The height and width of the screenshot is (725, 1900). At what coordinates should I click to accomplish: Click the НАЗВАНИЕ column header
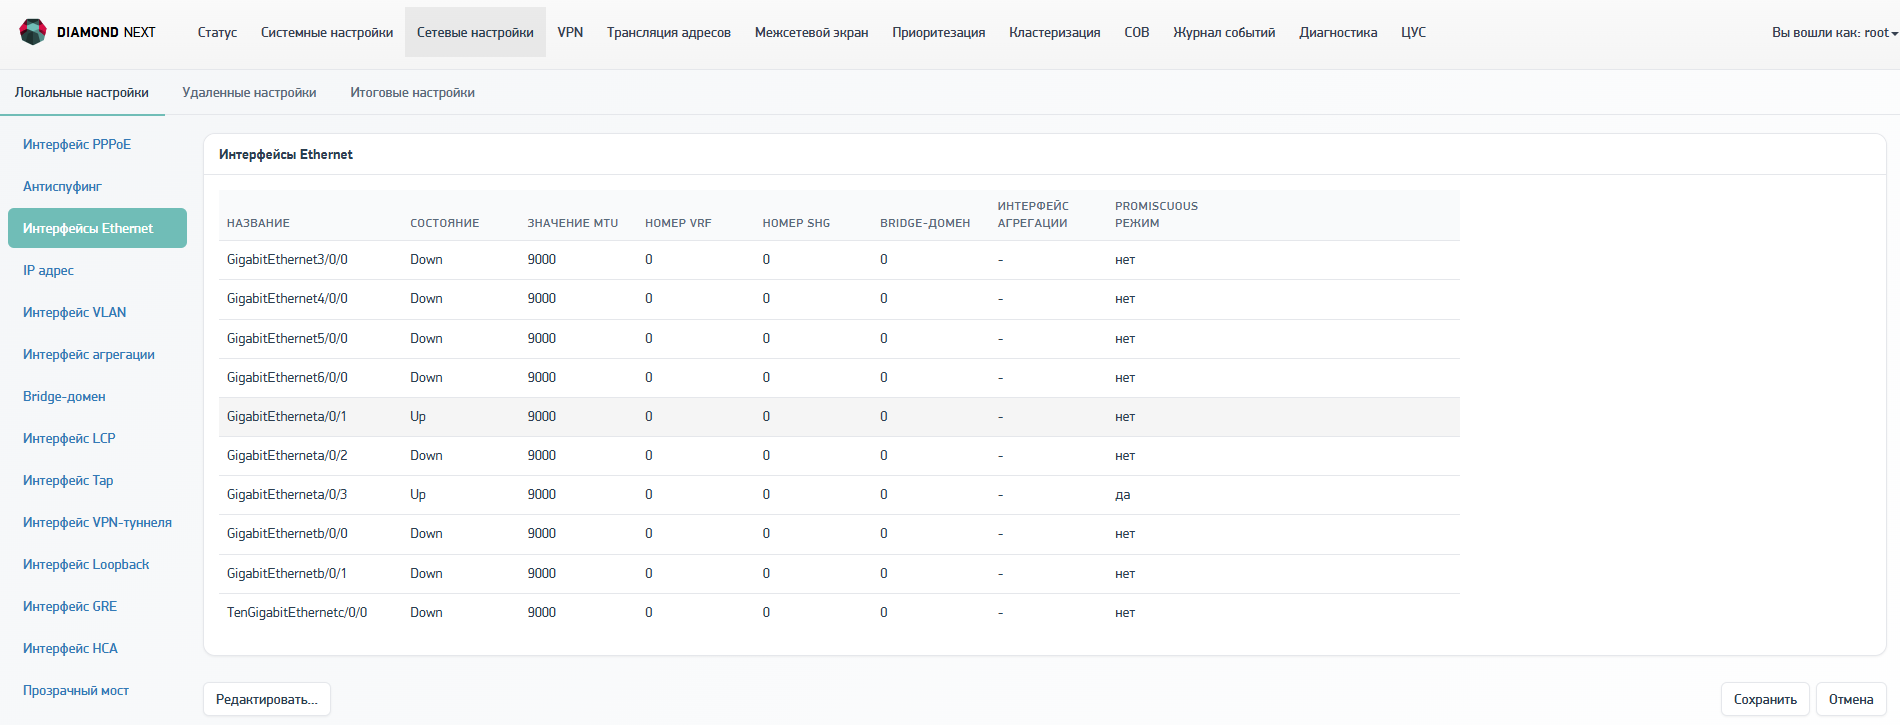258,223
